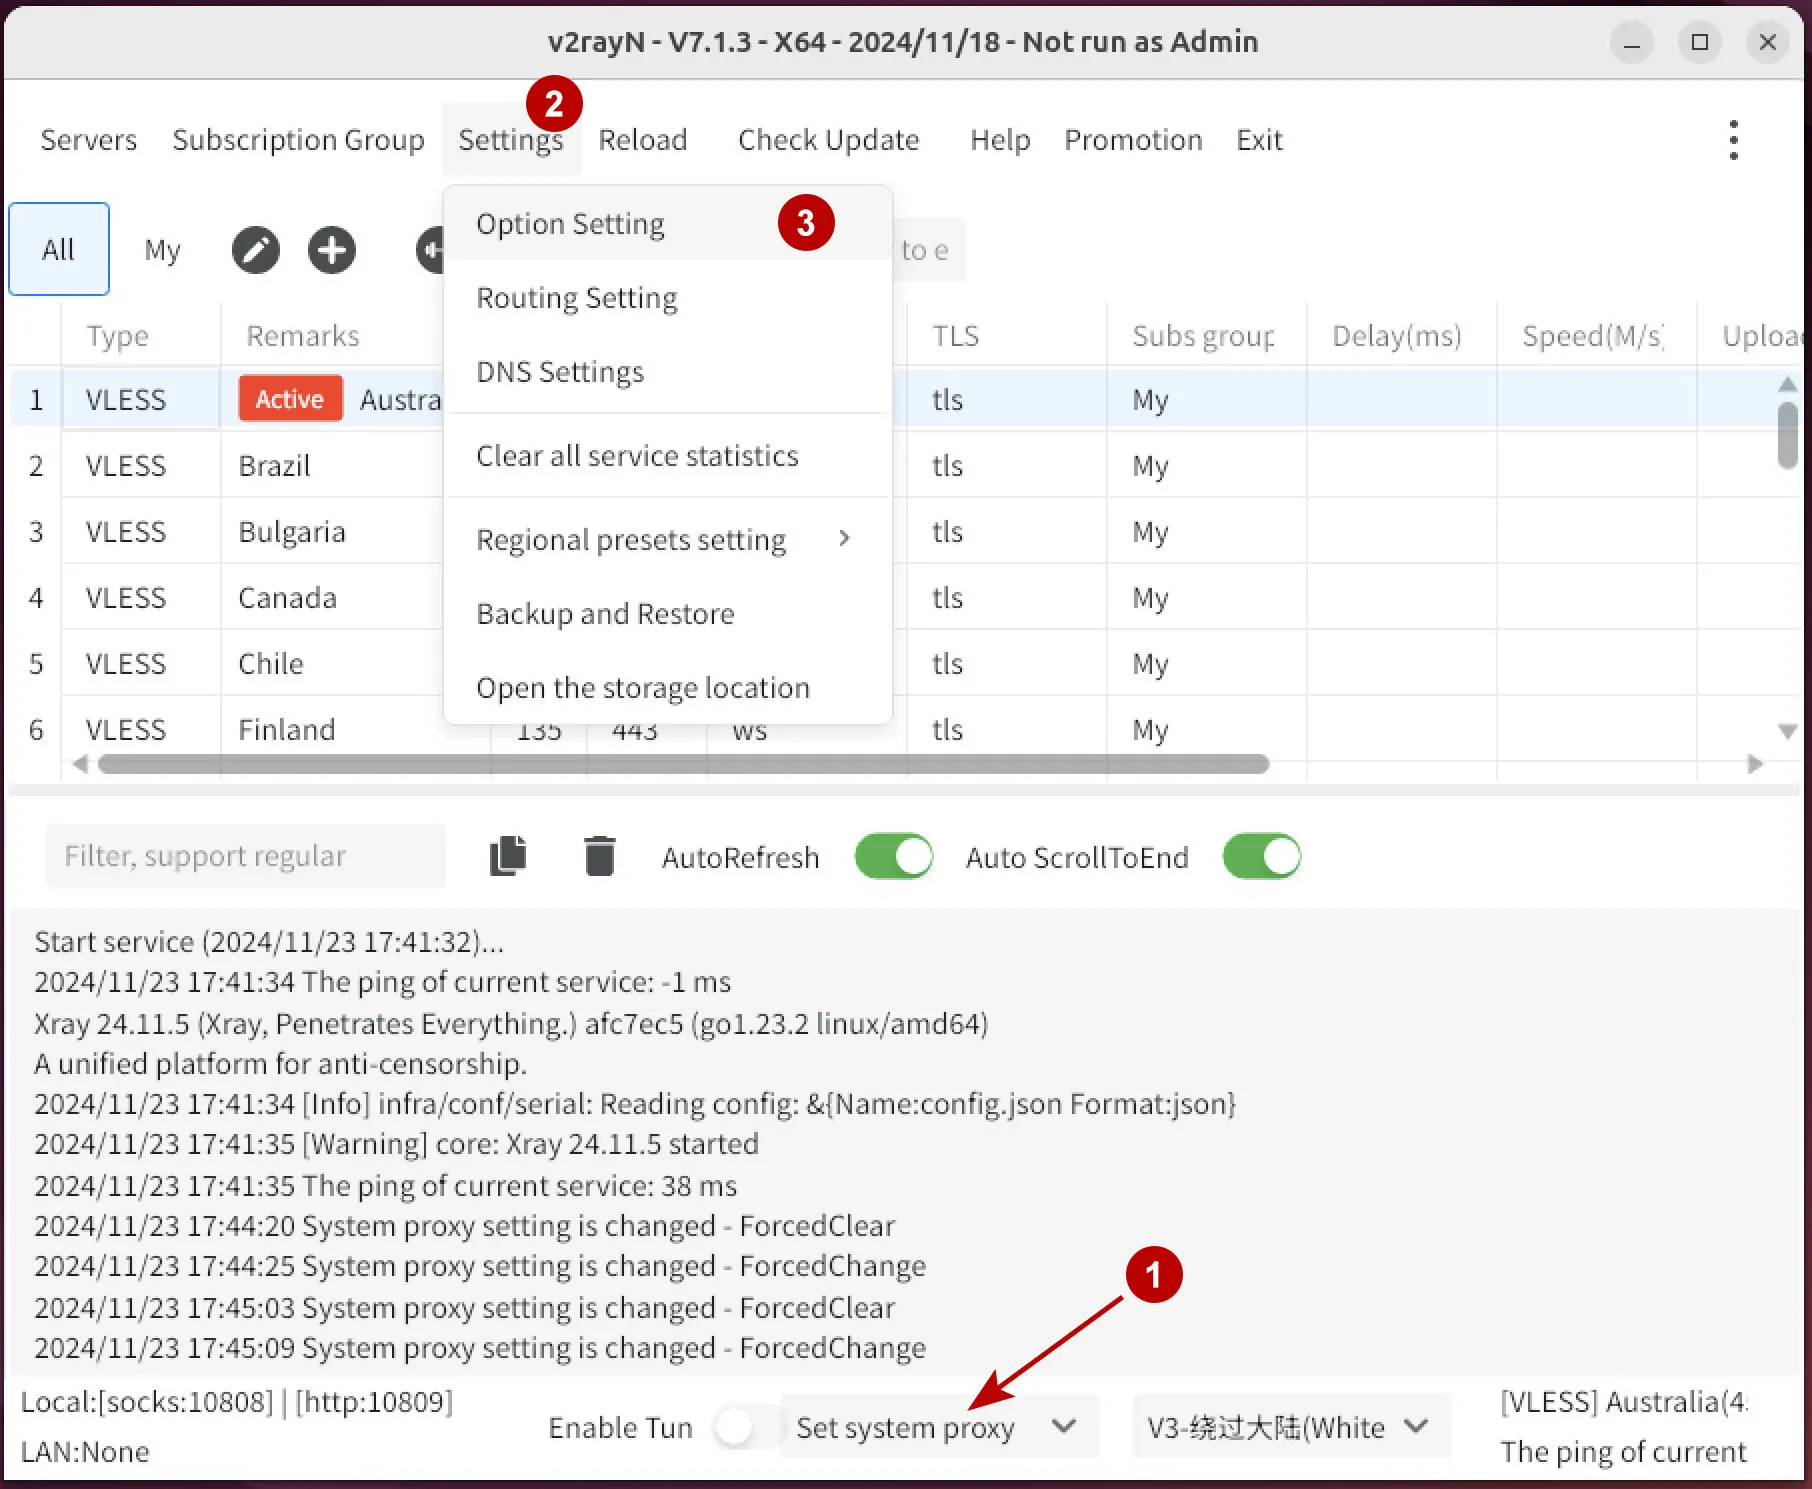The image size is (1812, 1489).
Task: Open the V3 routing rule dropdown
Action: 1291,1427
